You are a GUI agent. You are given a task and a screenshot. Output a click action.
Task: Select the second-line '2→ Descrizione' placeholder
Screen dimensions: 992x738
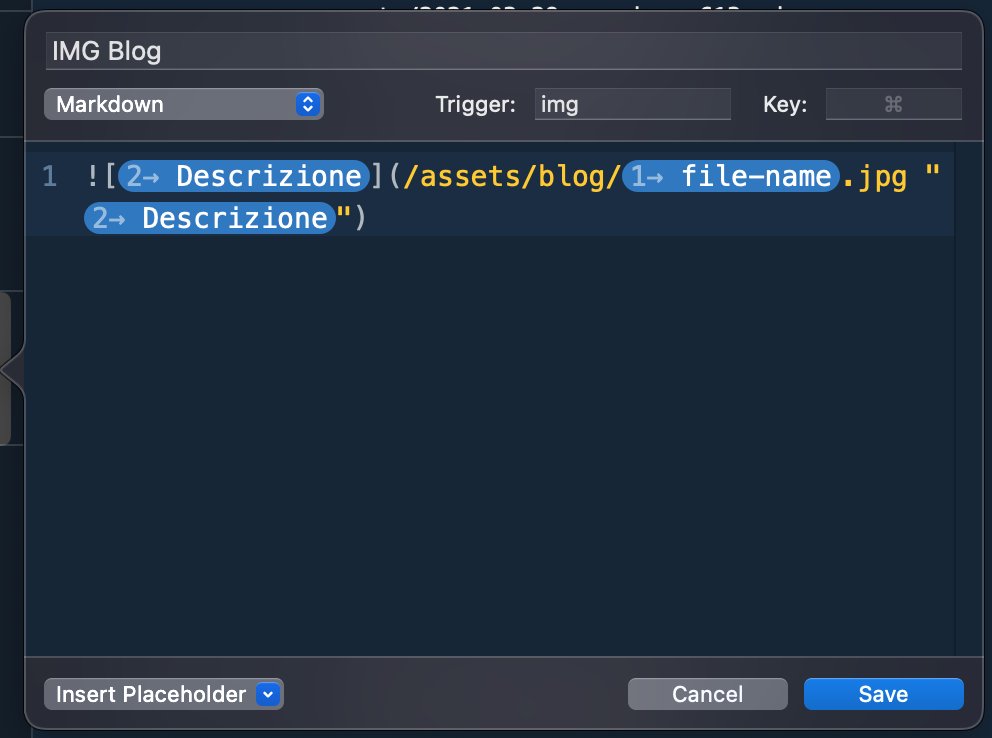(x=209, y=218)
